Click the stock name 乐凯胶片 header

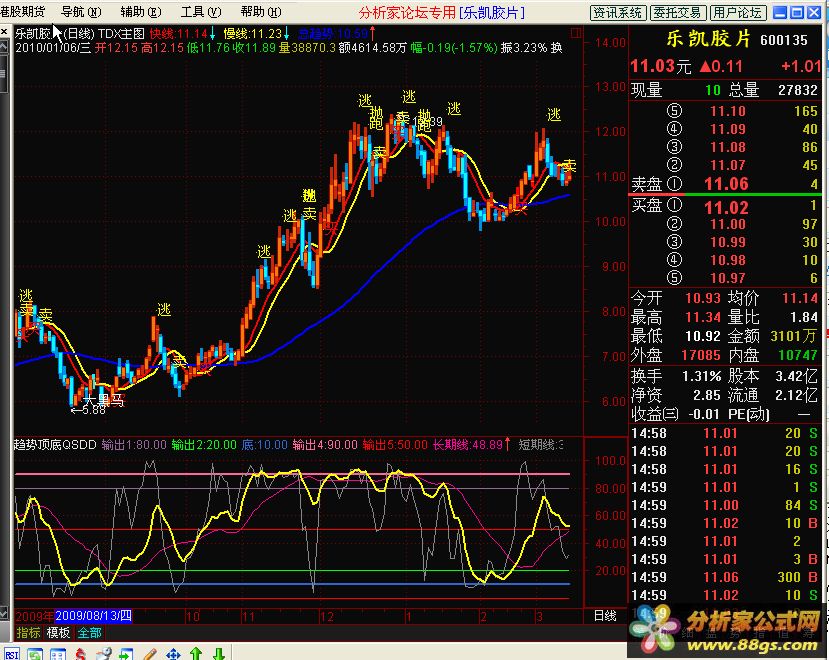(x=708, y=39)
